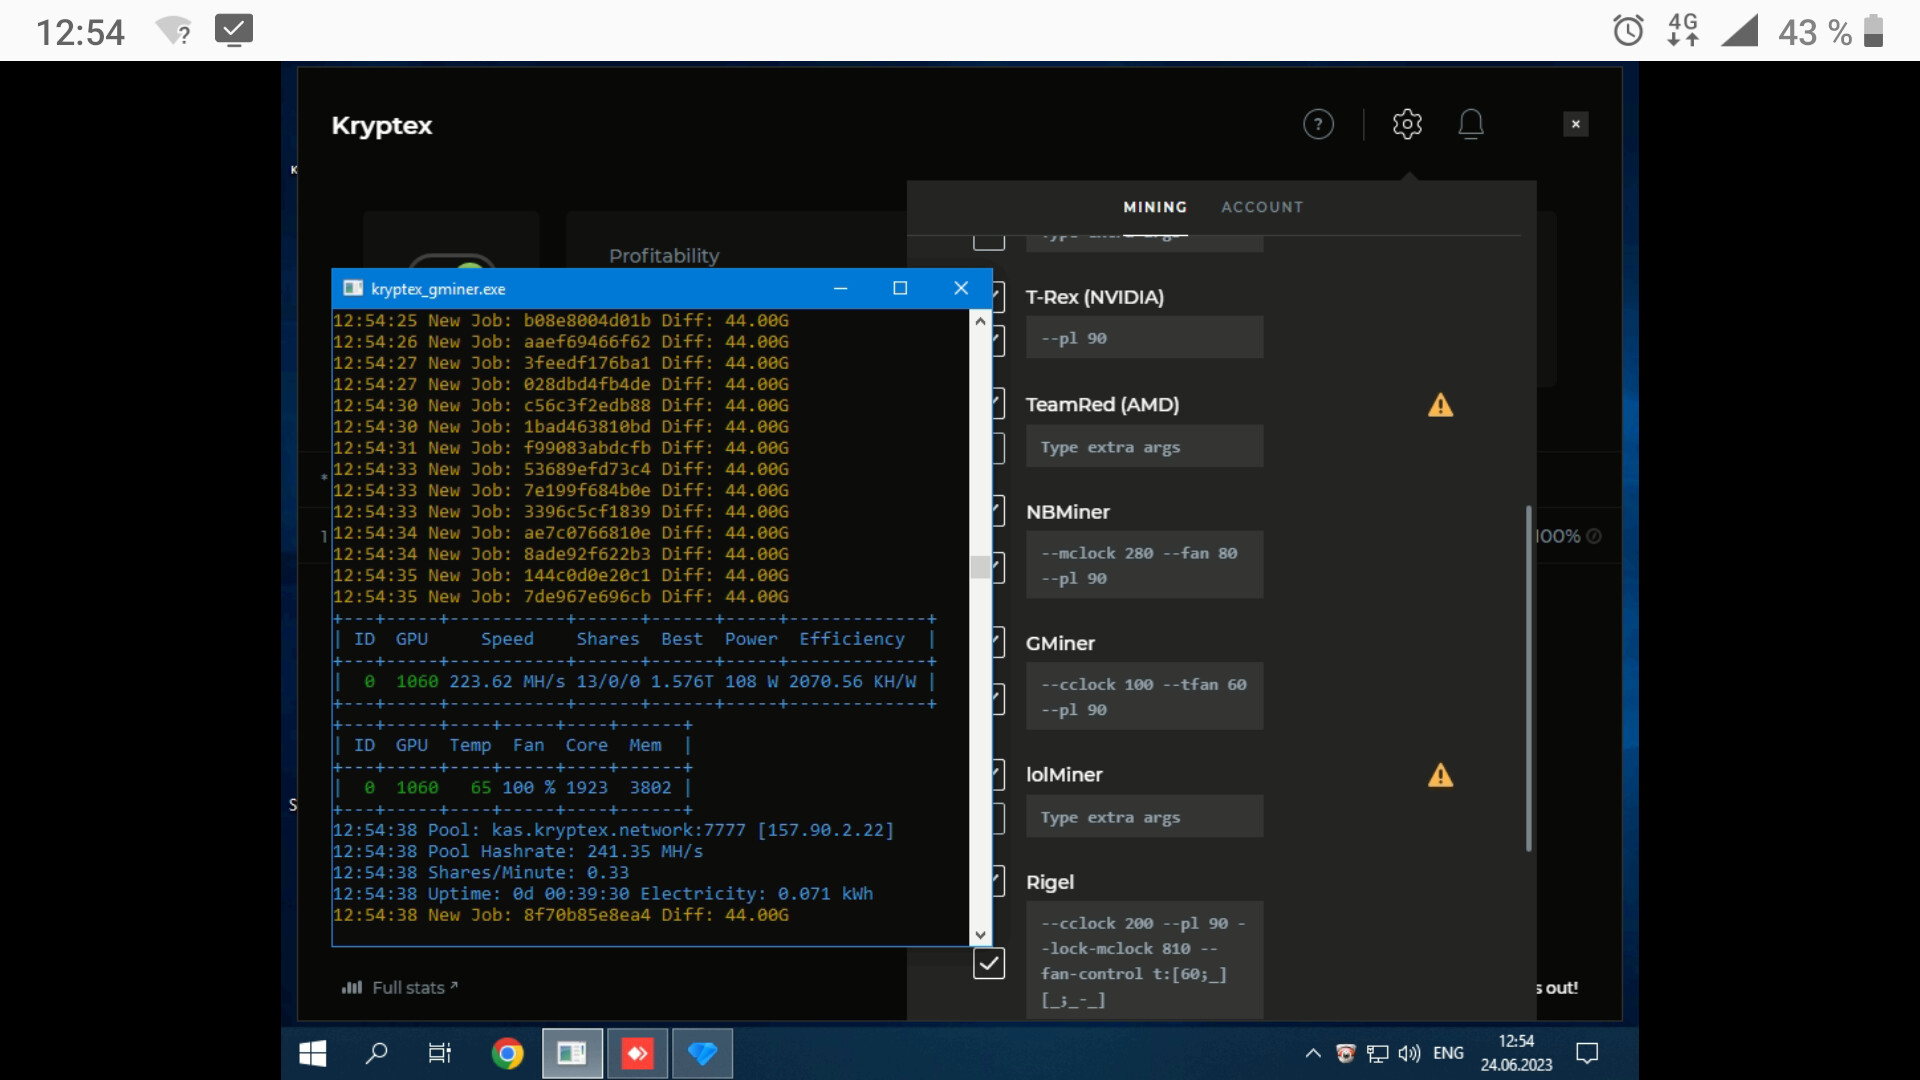This screenshot has width=1920, height=1080.
Task: Click the Pool Hashrate: 241.35 MH/s line
Action: click(518, 851)
